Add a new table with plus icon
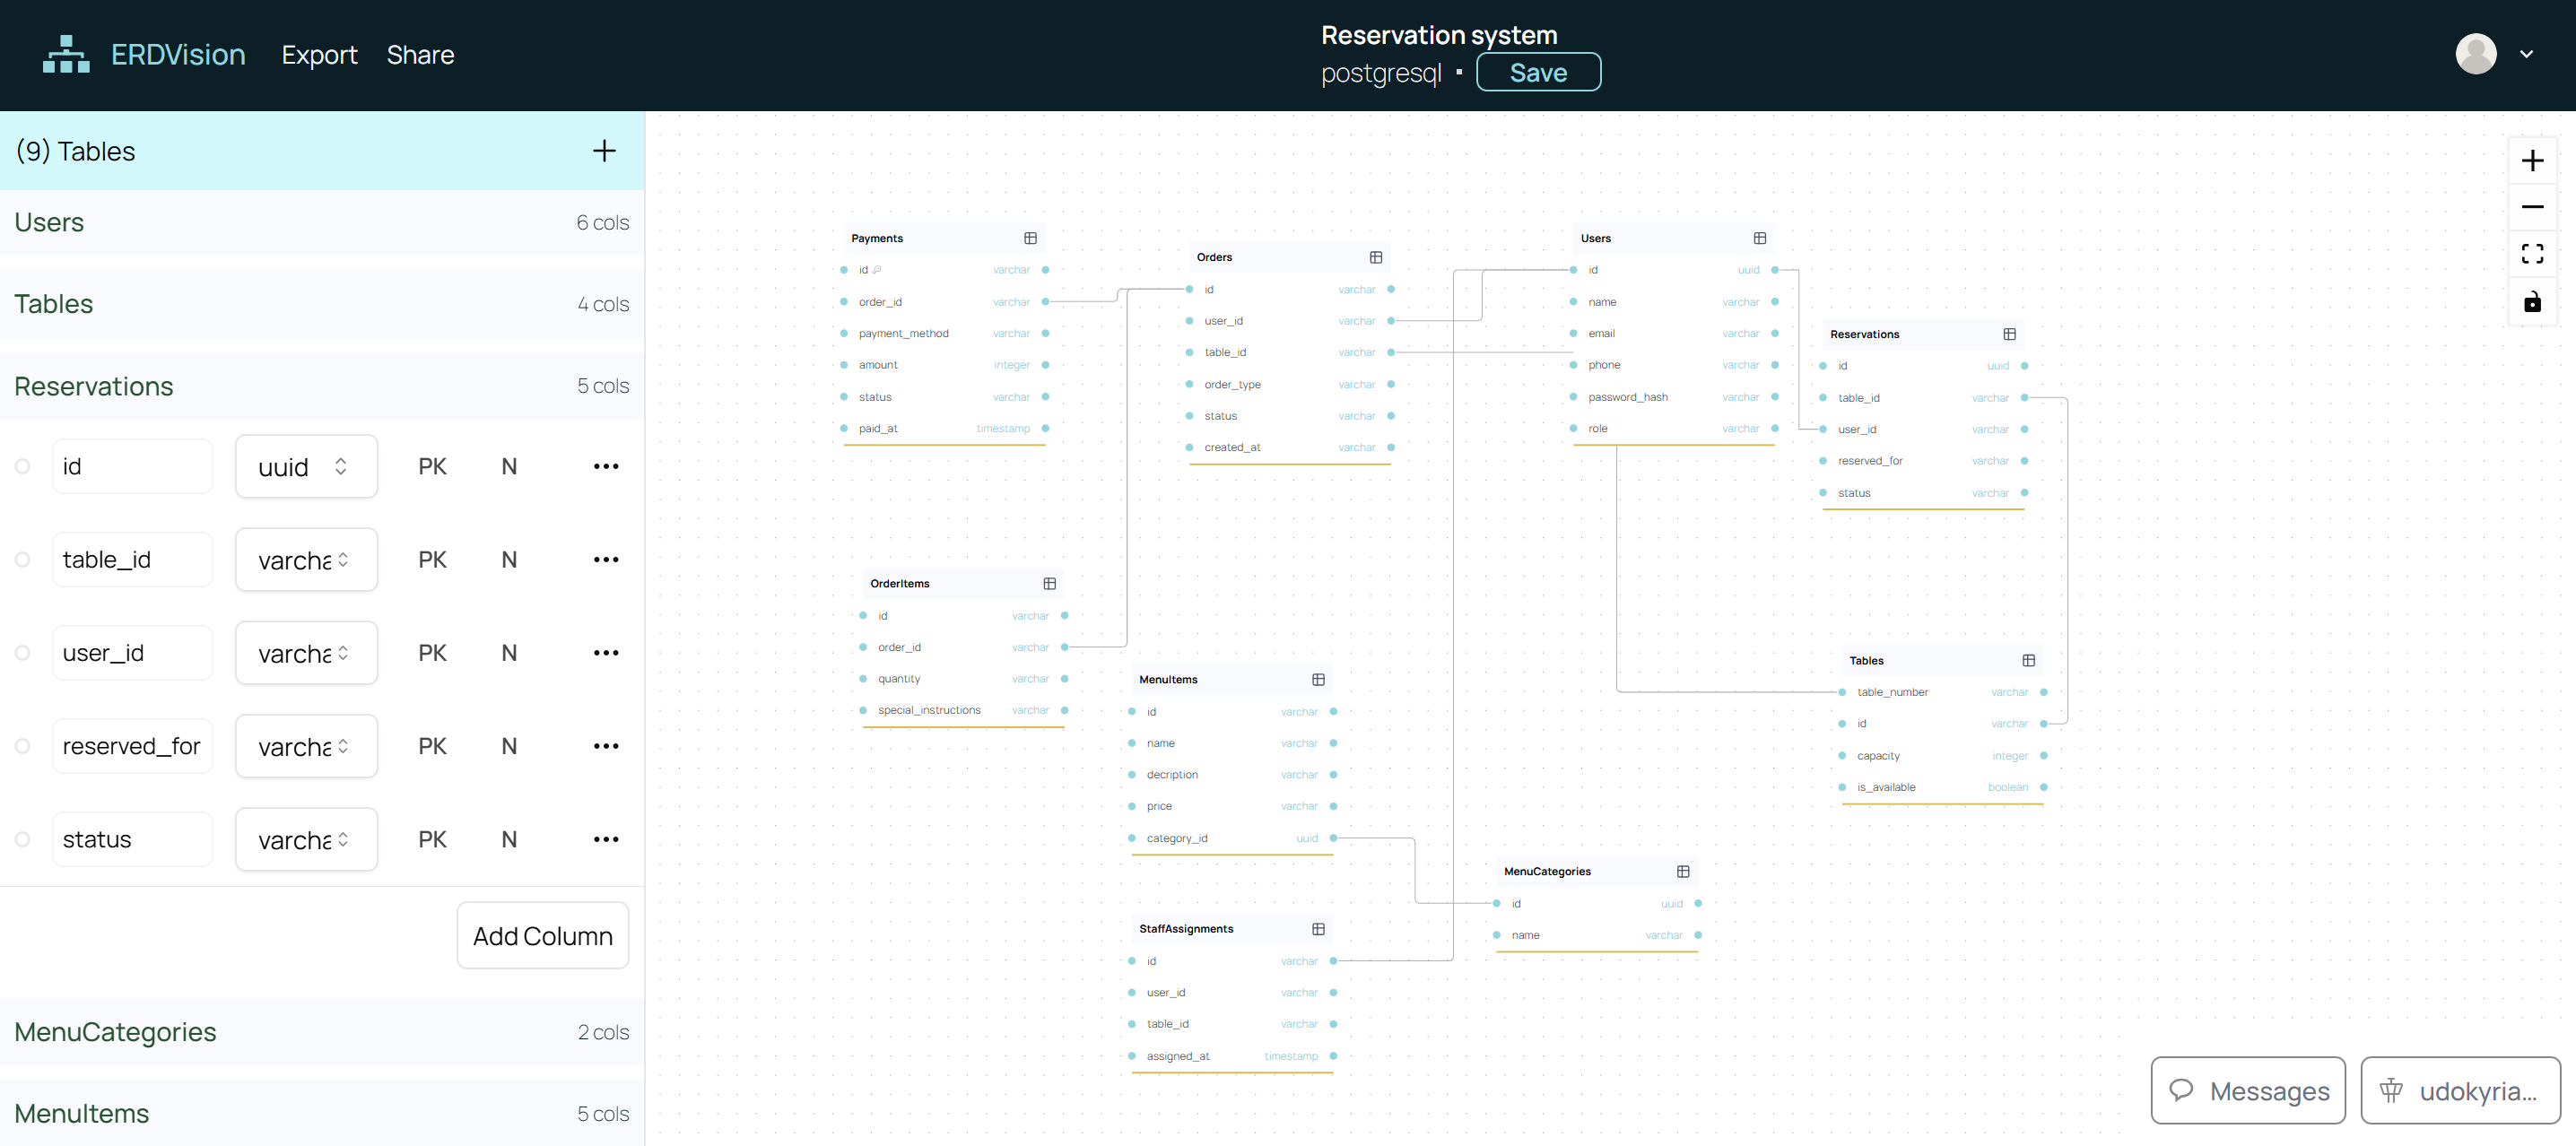The height and width of the screenshot is (1146, 2576). point(604,151)
